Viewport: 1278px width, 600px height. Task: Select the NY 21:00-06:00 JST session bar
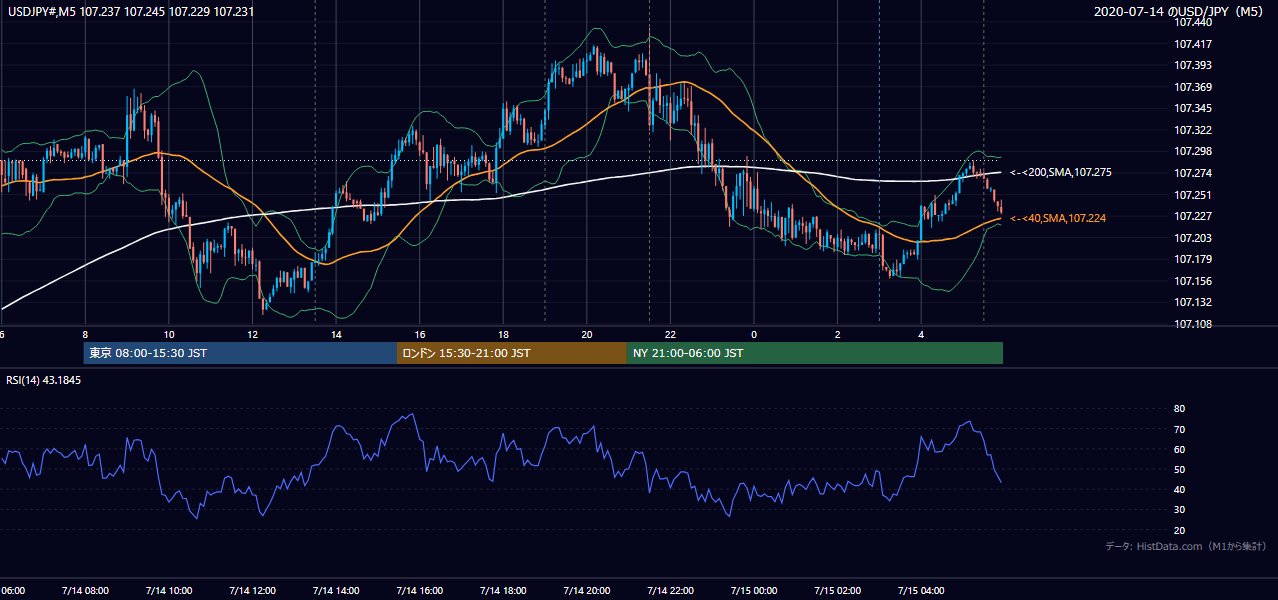coord(815,353)
